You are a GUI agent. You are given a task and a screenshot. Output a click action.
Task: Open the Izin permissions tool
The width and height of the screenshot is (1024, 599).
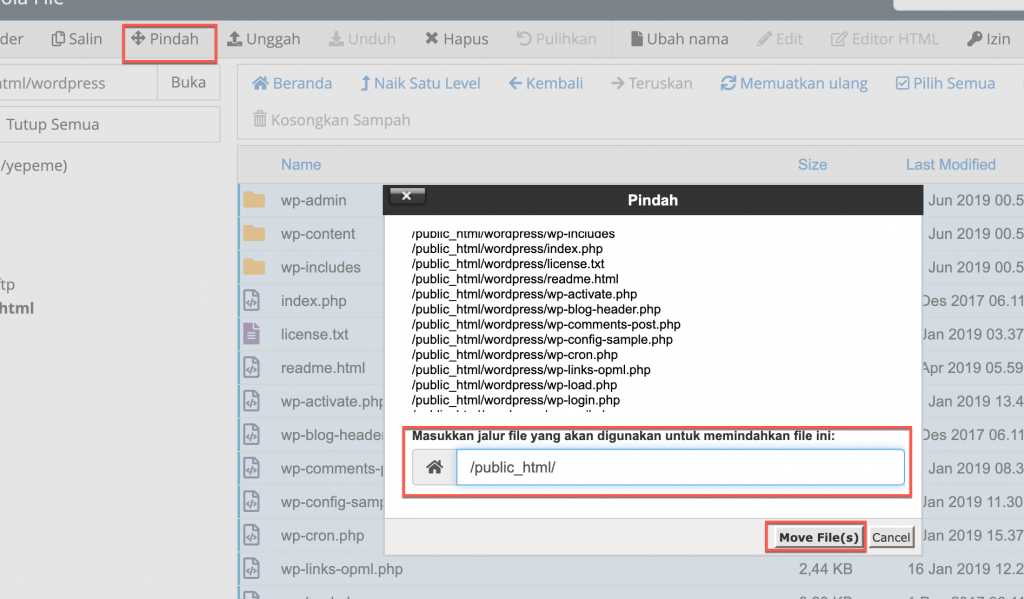point(988,40)
